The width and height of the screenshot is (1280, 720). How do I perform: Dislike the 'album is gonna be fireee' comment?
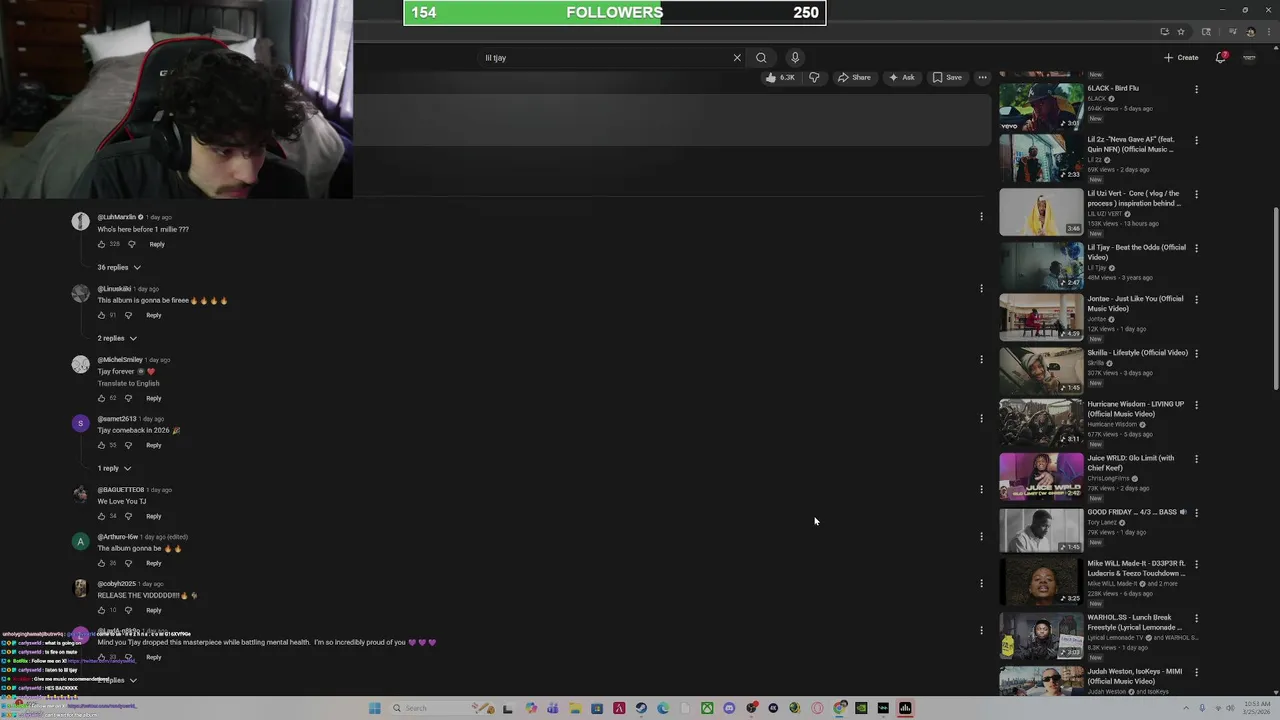[x=128, y=315]
